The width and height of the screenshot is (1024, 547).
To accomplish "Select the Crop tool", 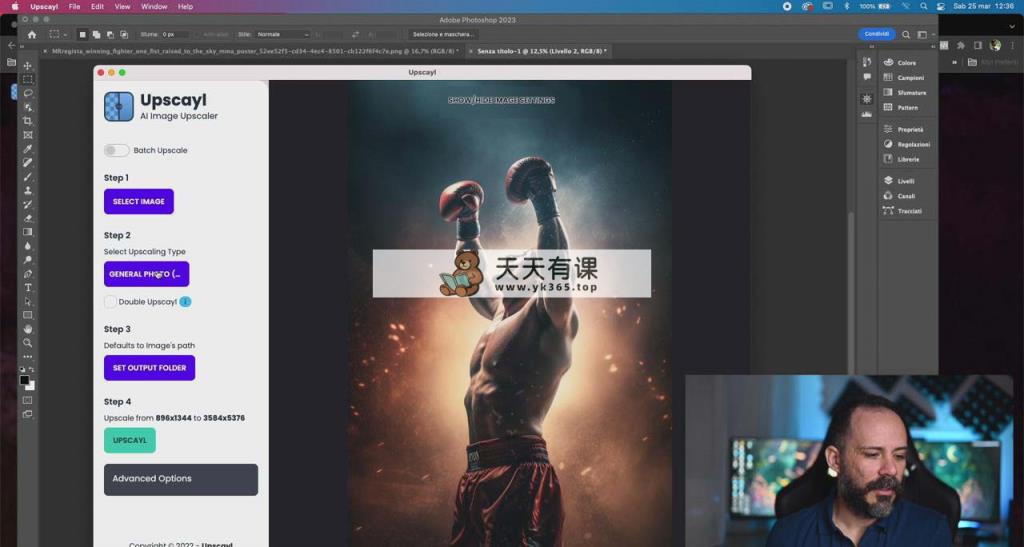I will tap(27, 121).
